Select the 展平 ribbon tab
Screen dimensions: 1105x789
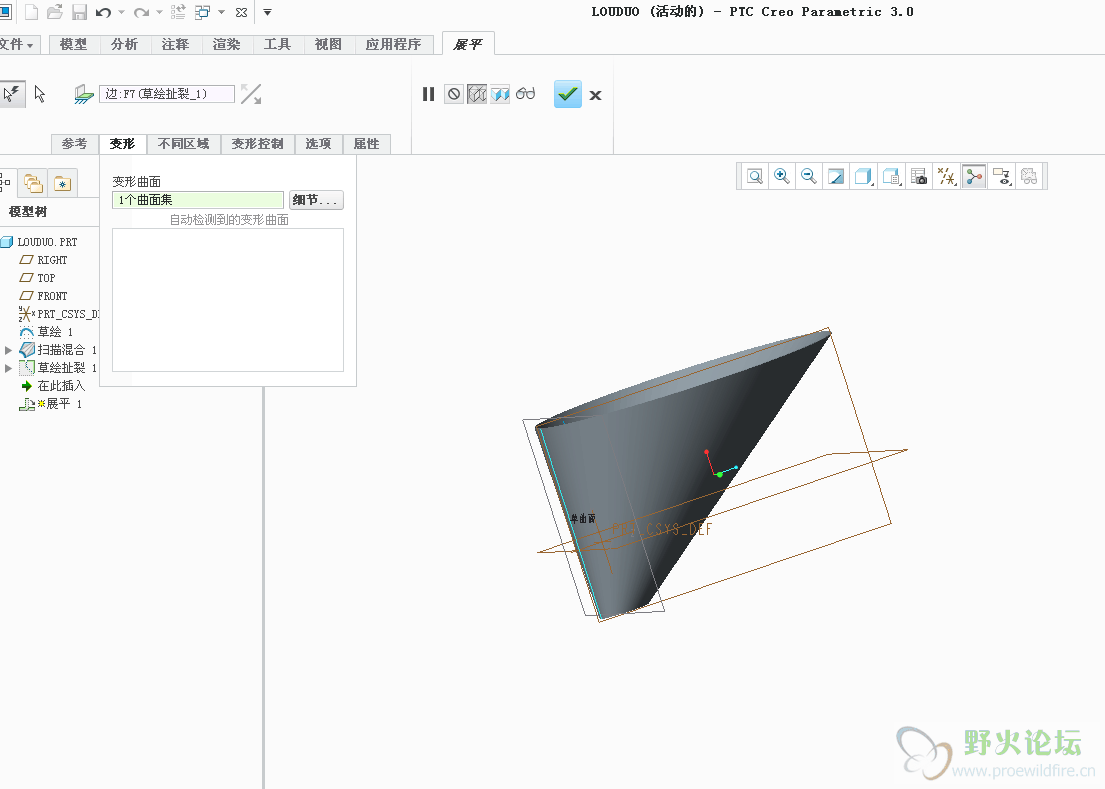[468, 44]
